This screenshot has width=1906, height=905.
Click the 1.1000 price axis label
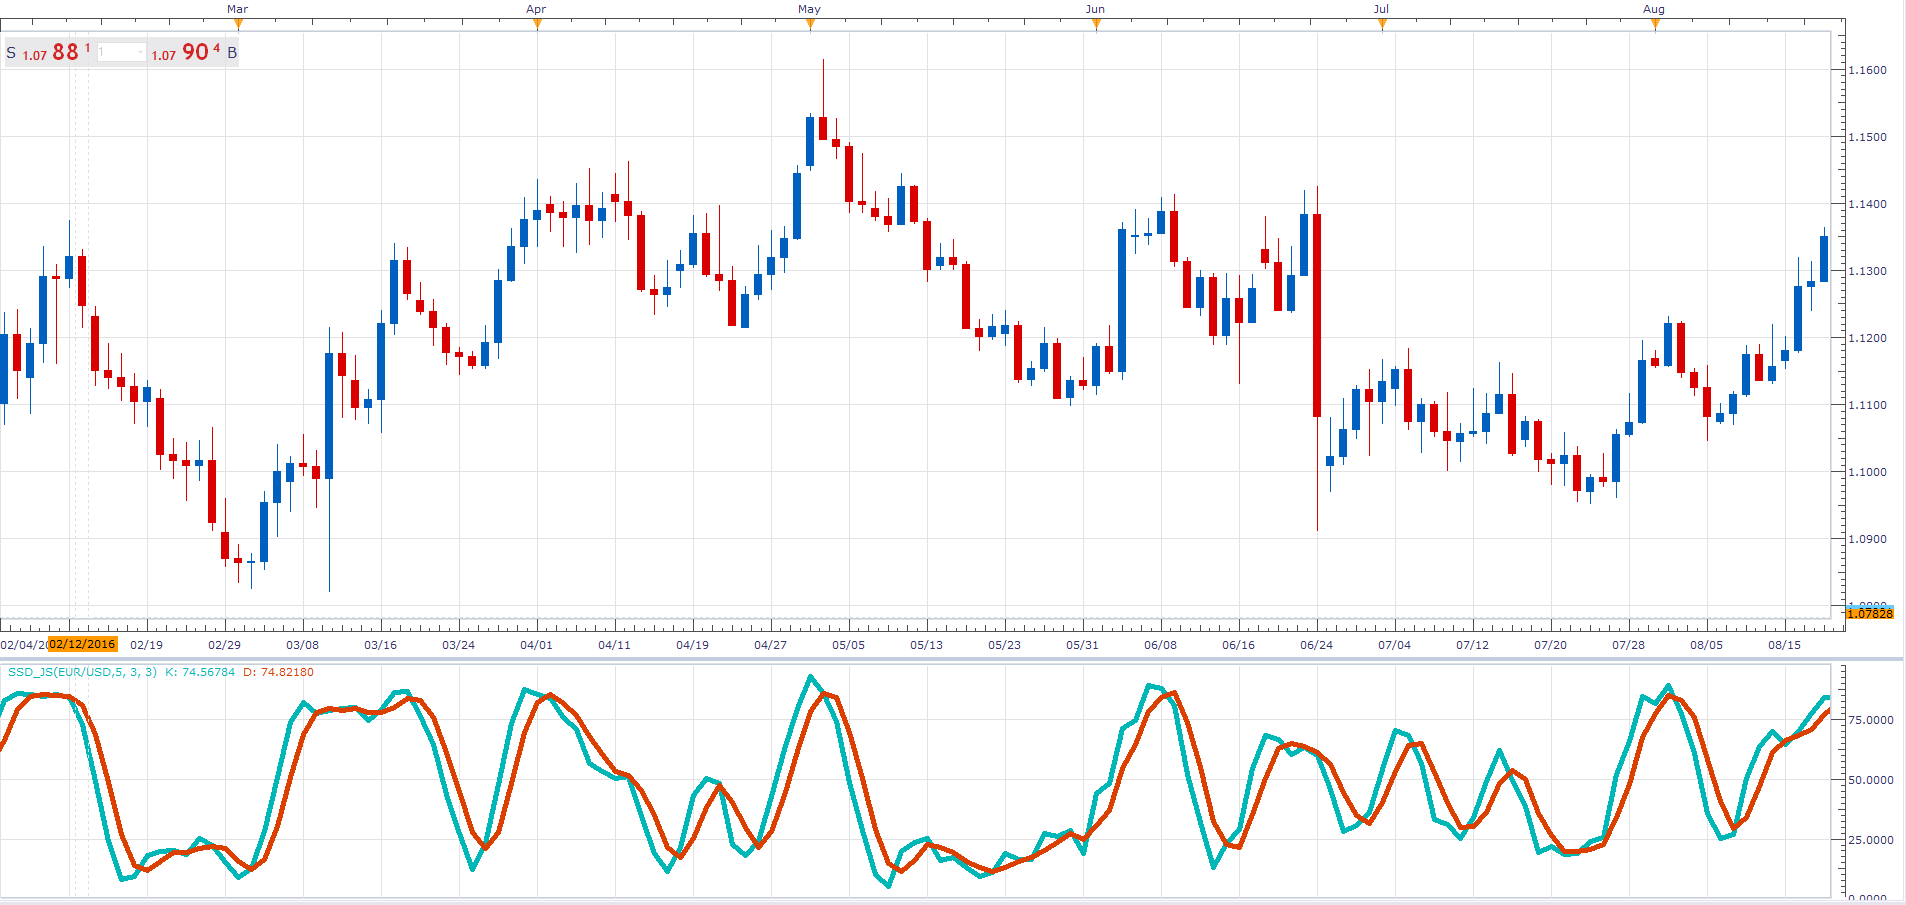click(1868, 472)
